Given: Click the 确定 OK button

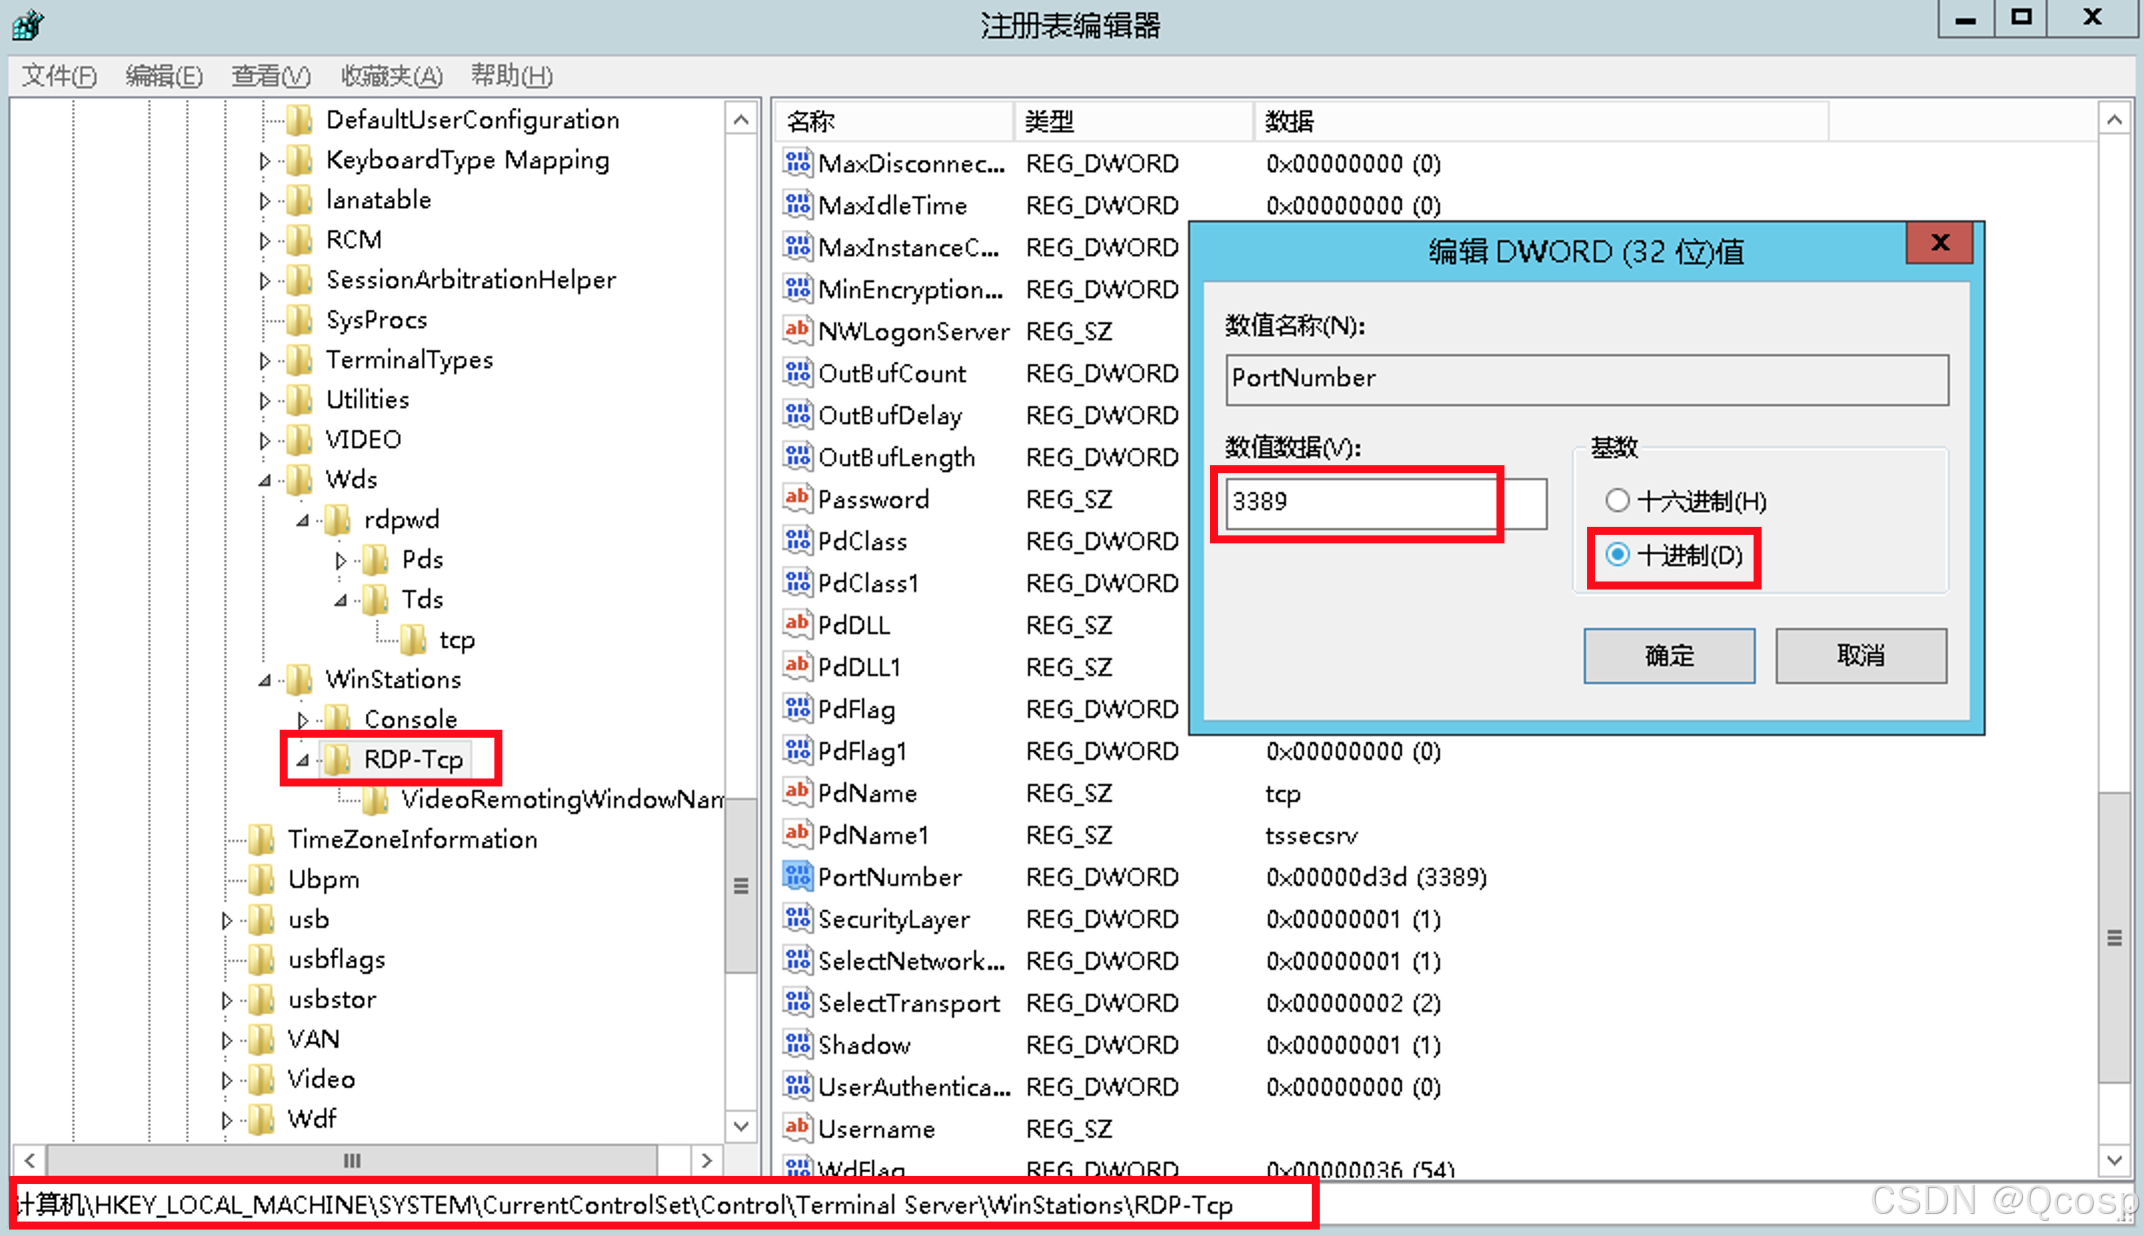Looking at the screenshot, I should 1668,655.
